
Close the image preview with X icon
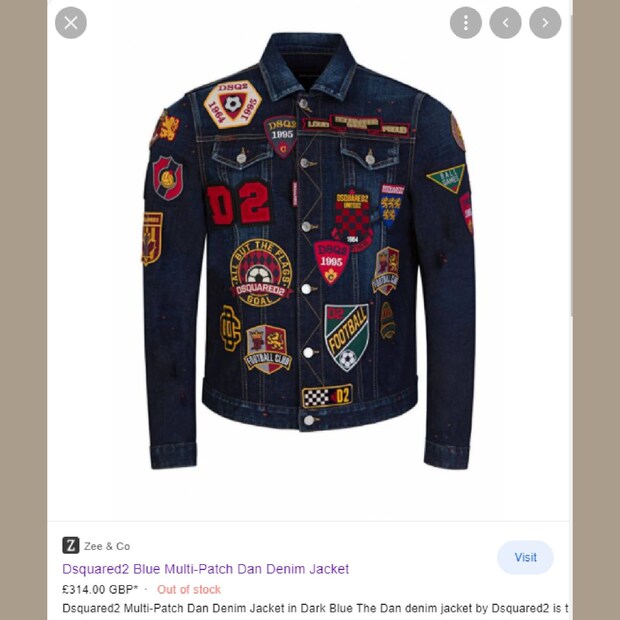(71, 23)
